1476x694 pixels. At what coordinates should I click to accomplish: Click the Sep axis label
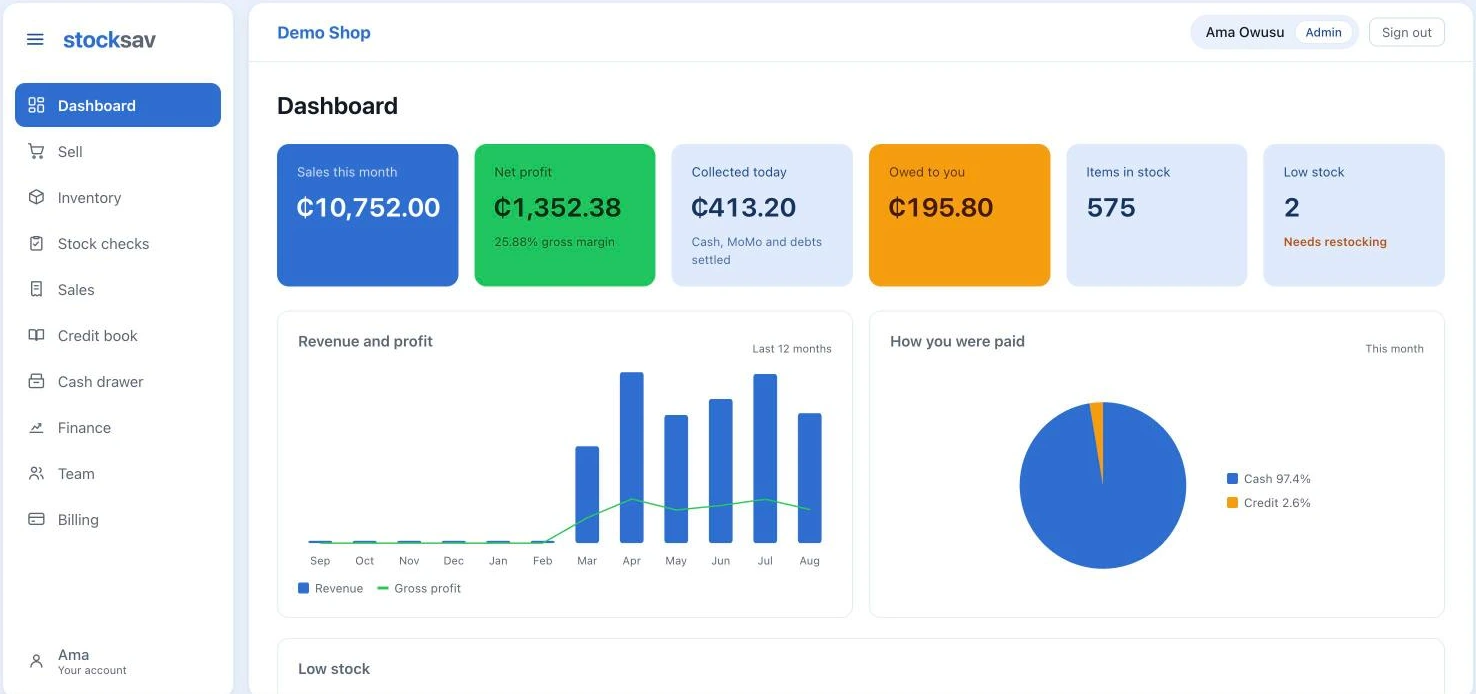pyautogui.click(x=320, y=561)
